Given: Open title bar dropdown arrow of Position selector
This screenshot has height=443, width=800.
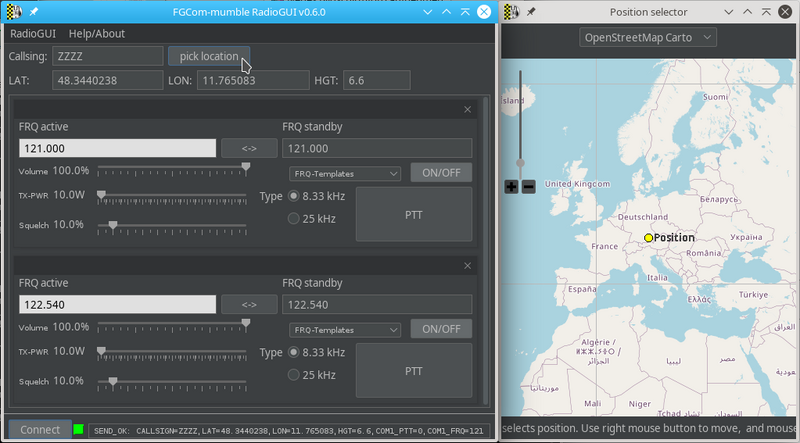Looking at the screenshot, I should (x=729, y=12).
